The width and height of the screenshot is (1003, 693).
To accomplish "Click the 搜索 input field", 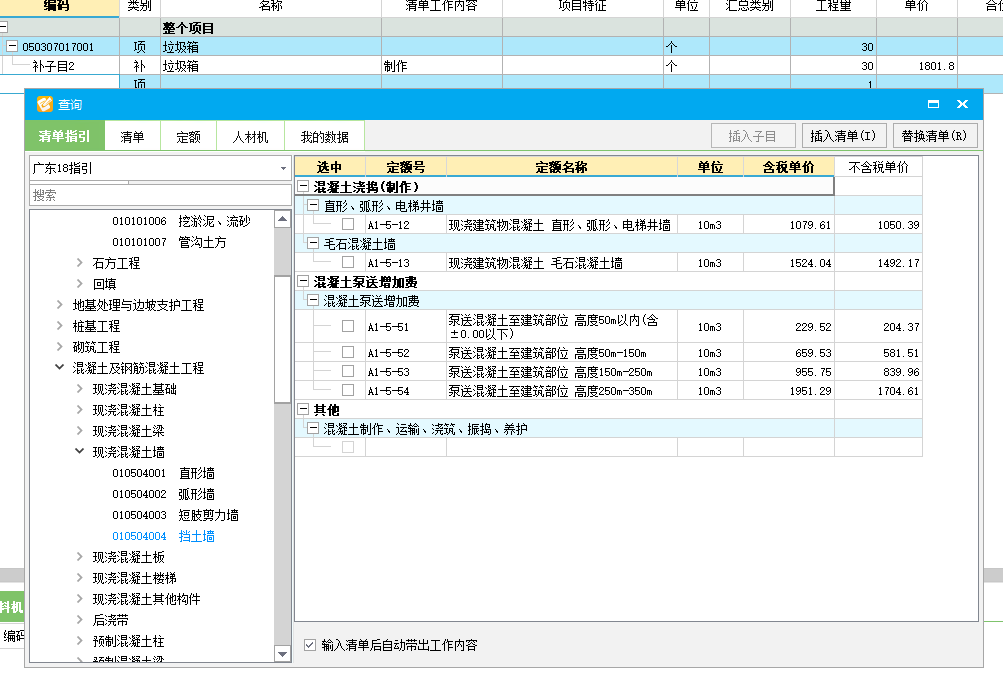I will [160, 195].
